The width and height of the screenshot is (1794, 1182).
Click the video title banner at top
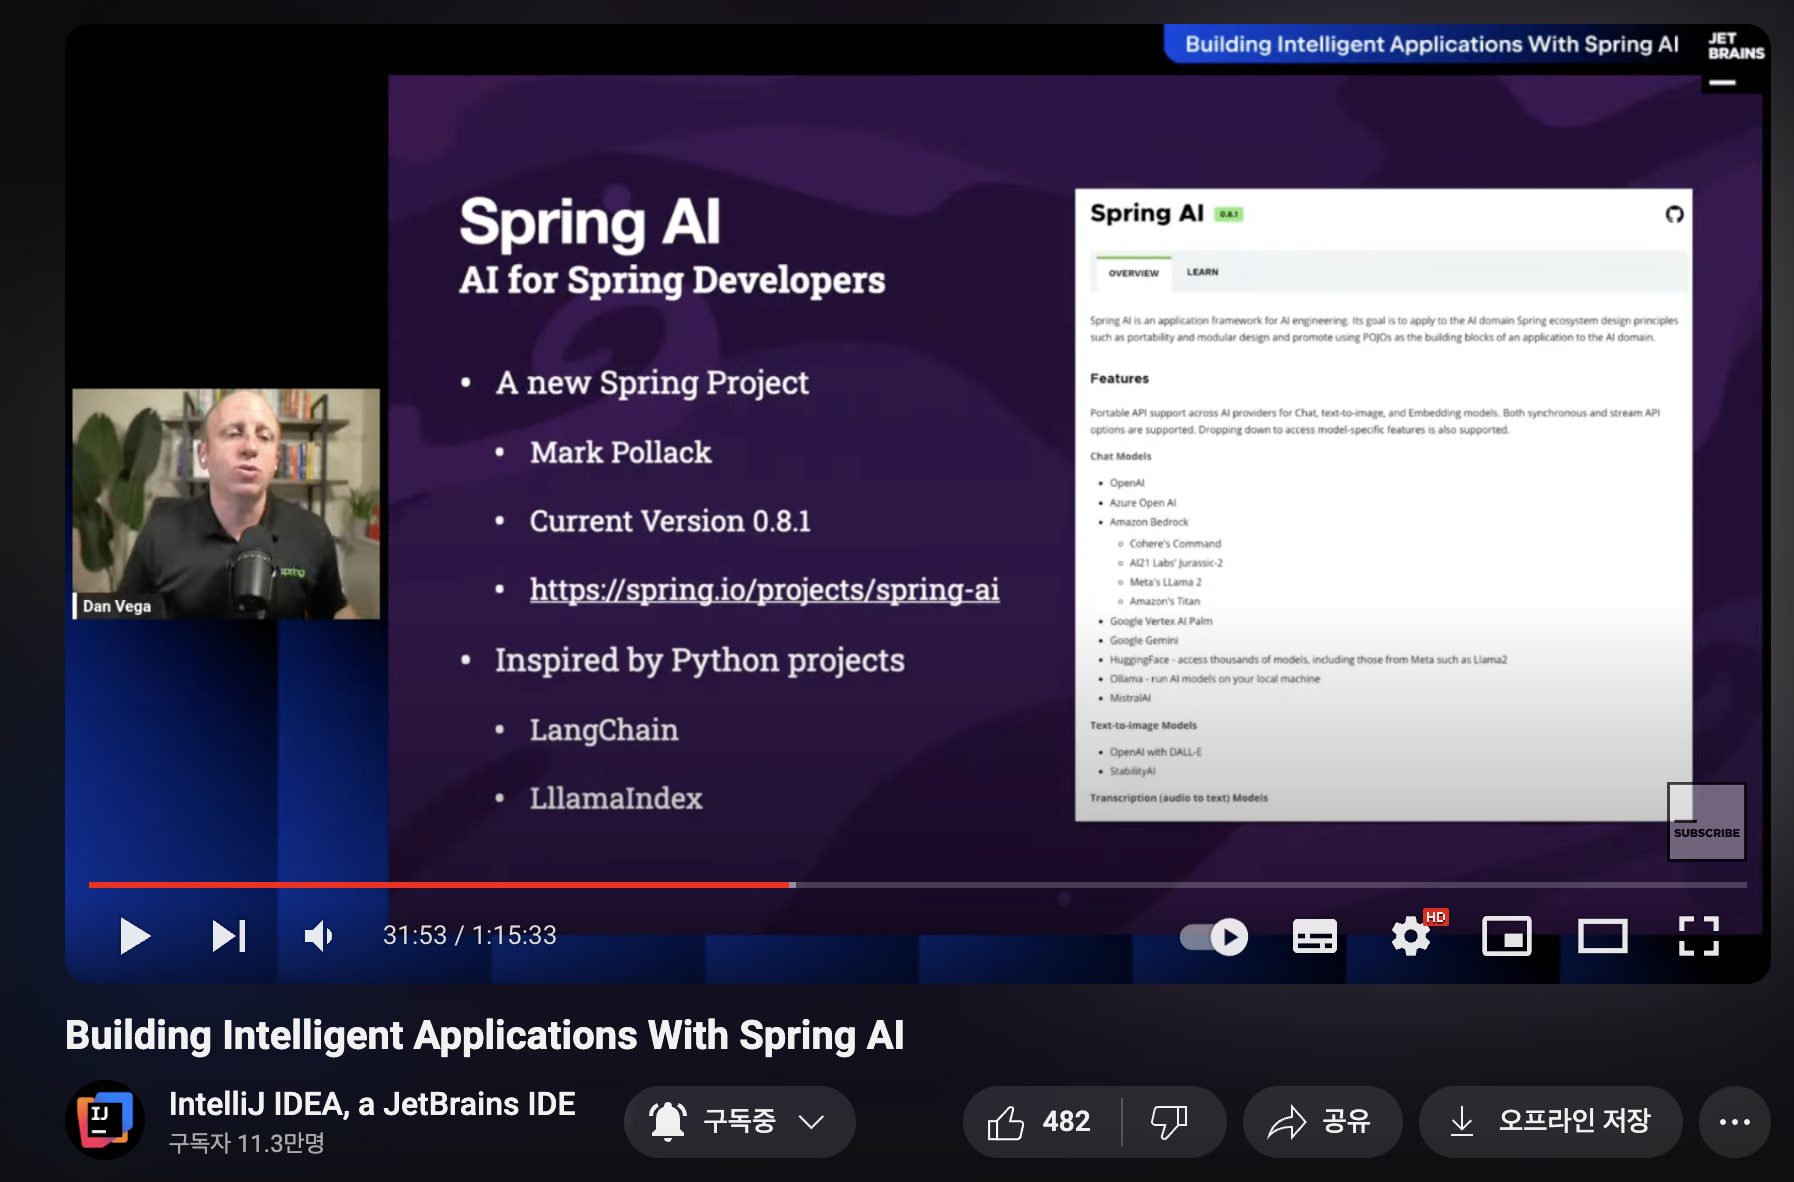(x=1432, y=44)
